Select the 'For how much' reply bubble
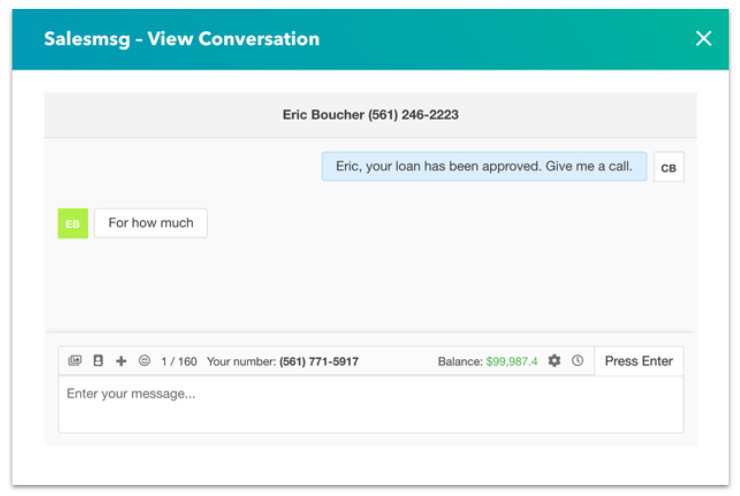This screenshot has width=740, height=496. (151, 223)
